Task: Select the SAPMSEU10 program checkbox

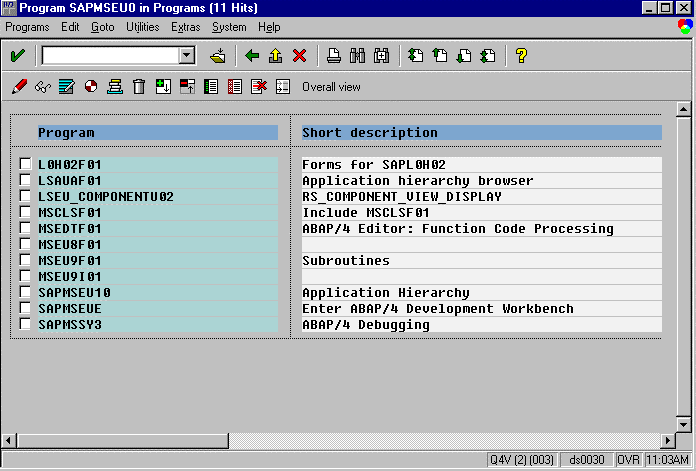Action: (25, 292)
